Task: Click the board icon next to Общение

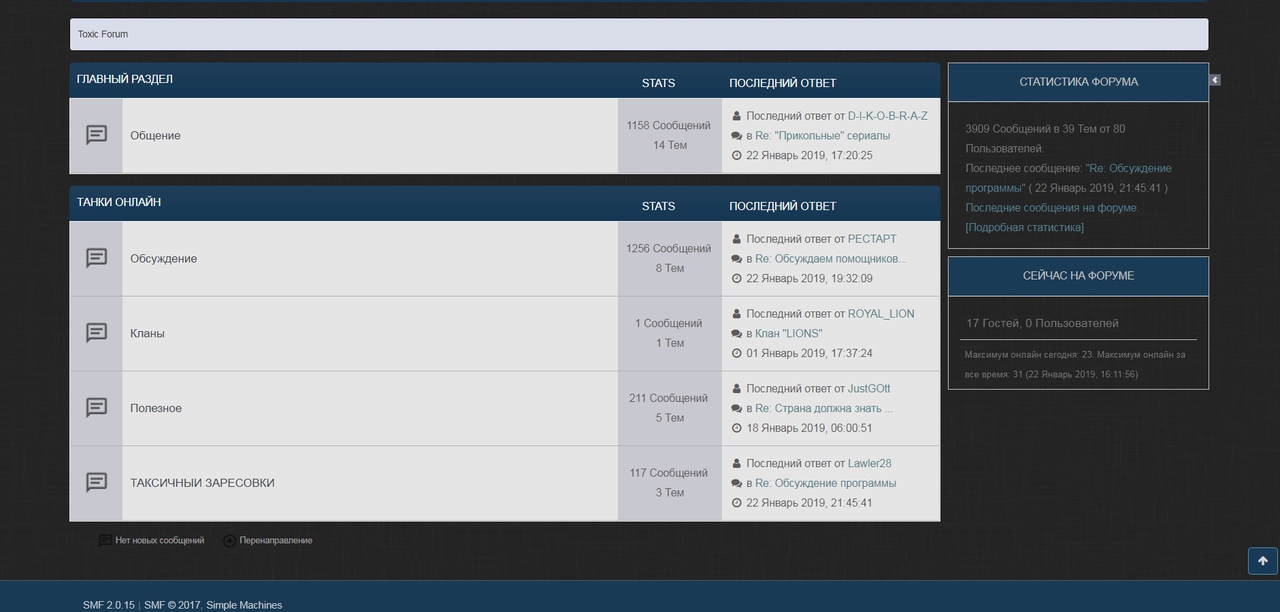Action: (96, 135)
